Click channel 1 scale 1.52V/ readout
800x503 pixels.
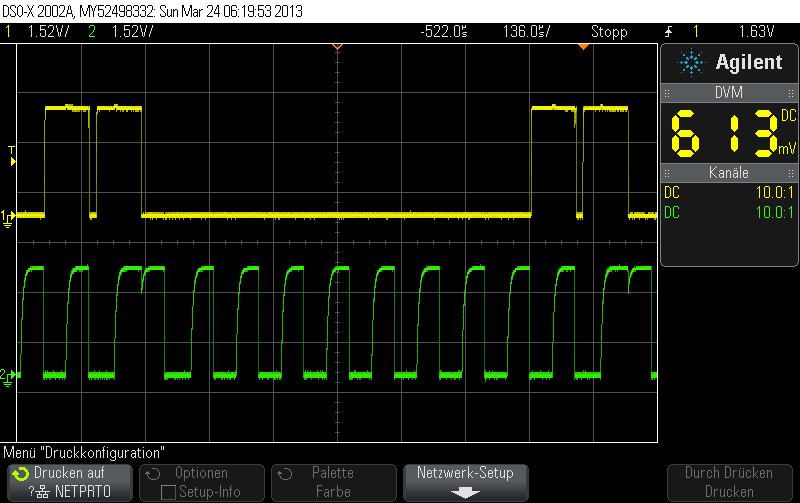coord(48,32)
